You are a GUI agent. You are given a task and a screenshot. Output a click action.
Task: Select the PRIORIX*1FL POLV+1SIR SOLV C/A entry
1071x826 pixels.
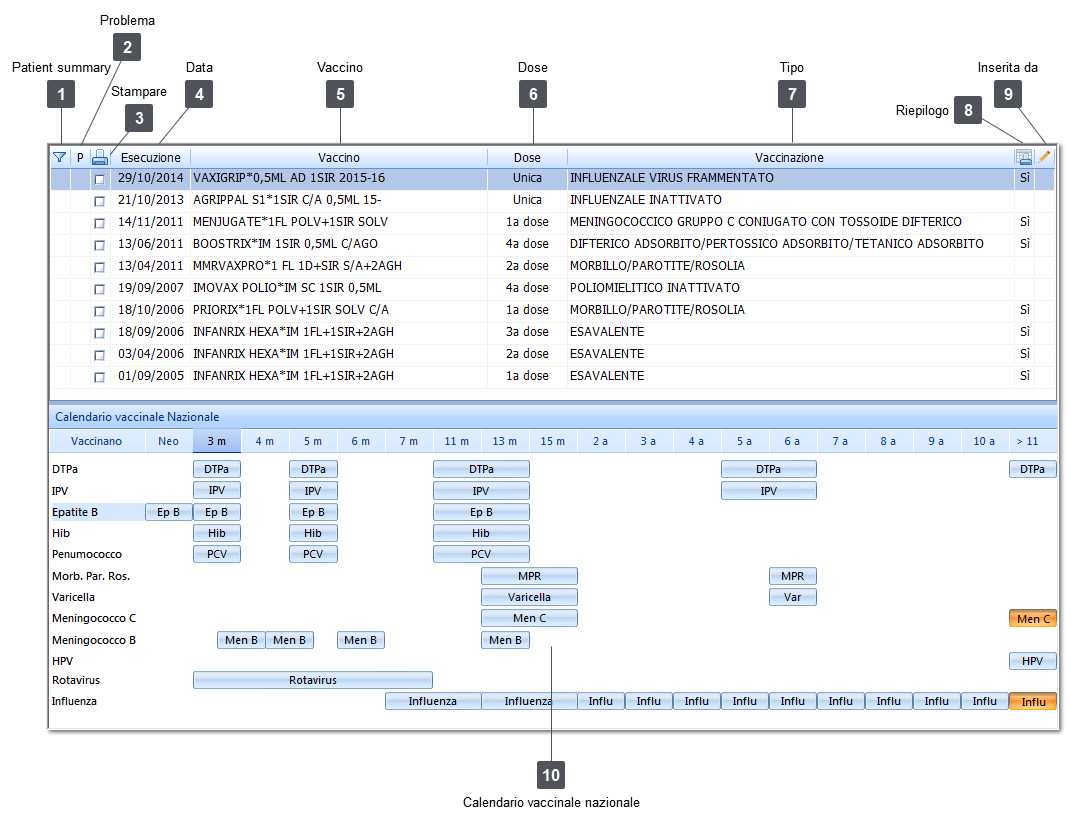(291, 309)
